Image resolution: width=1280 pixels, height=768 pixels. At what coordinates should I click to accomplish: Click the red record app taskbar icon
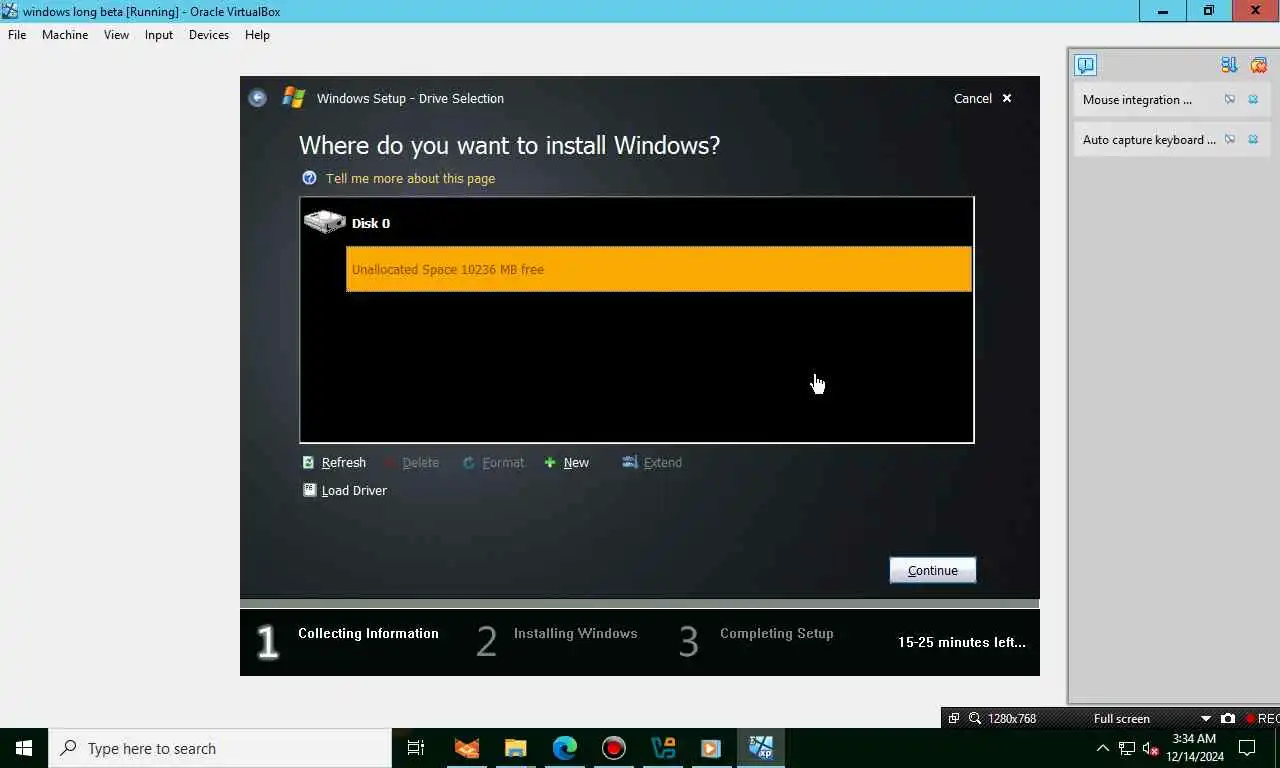613,748
